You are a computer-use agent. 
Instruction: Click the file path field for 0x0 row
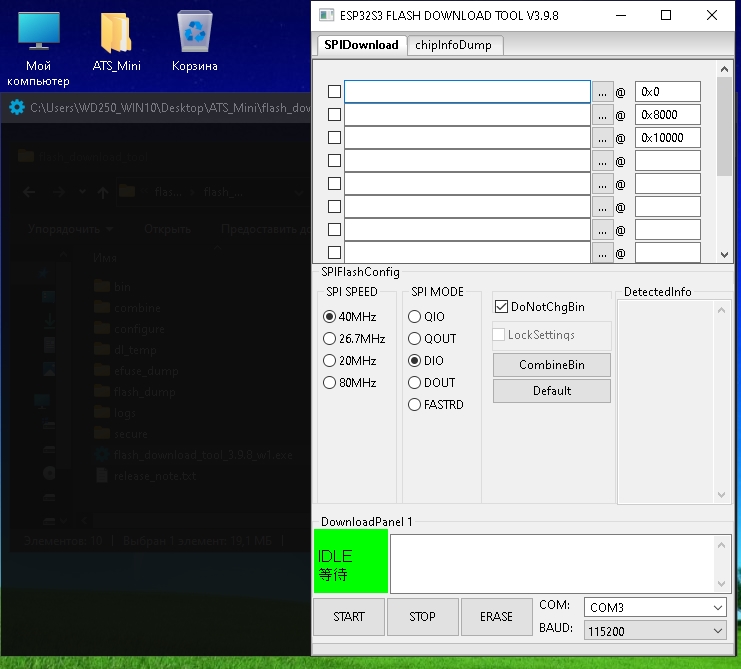[x=467, y=92]
